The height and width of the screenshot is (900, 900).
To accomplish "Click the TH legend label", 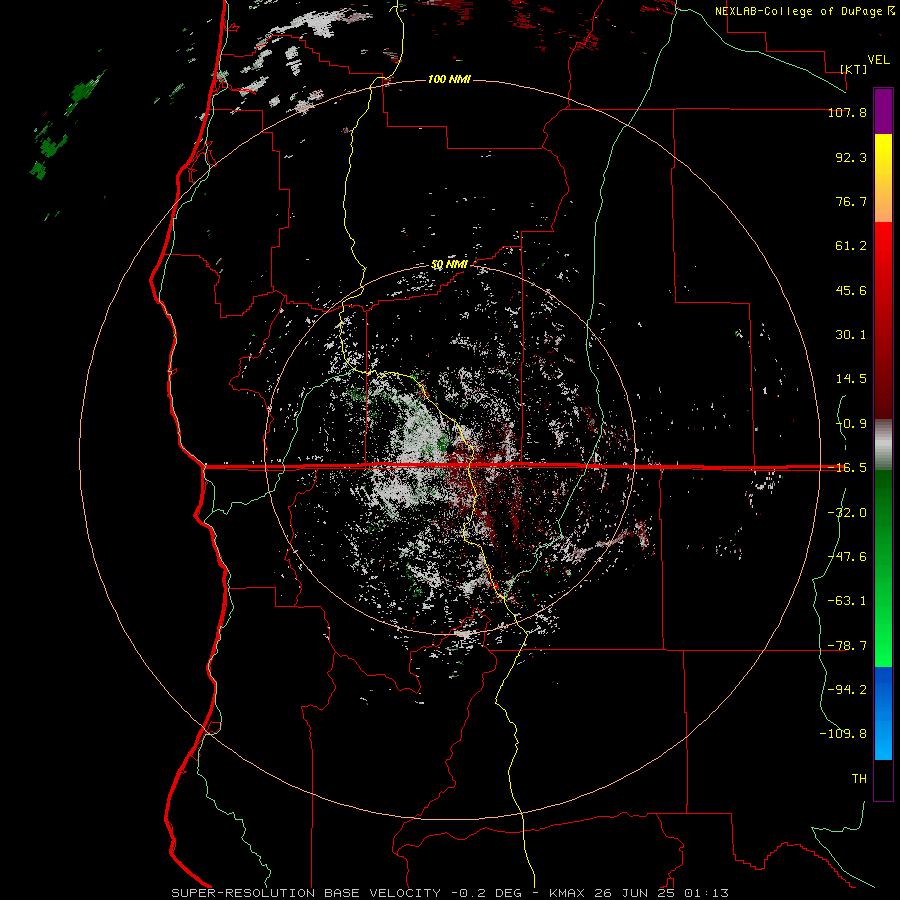I will (859, 779).
